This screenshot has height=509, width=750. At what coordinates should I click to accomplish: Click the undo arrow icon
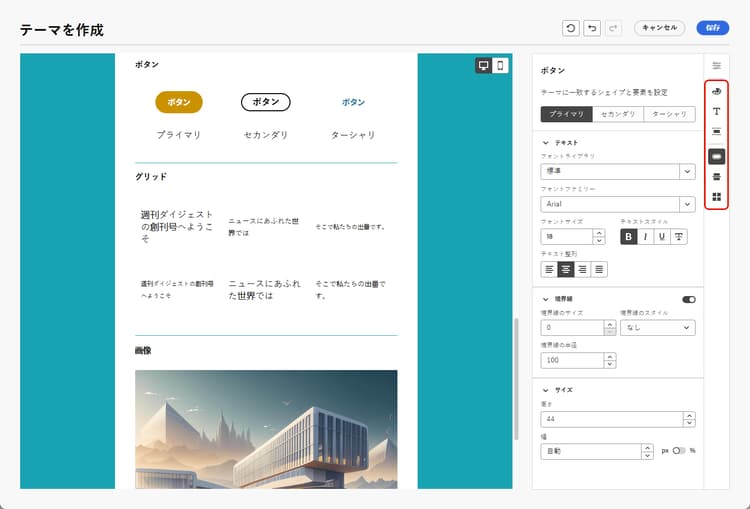(592, 28)
